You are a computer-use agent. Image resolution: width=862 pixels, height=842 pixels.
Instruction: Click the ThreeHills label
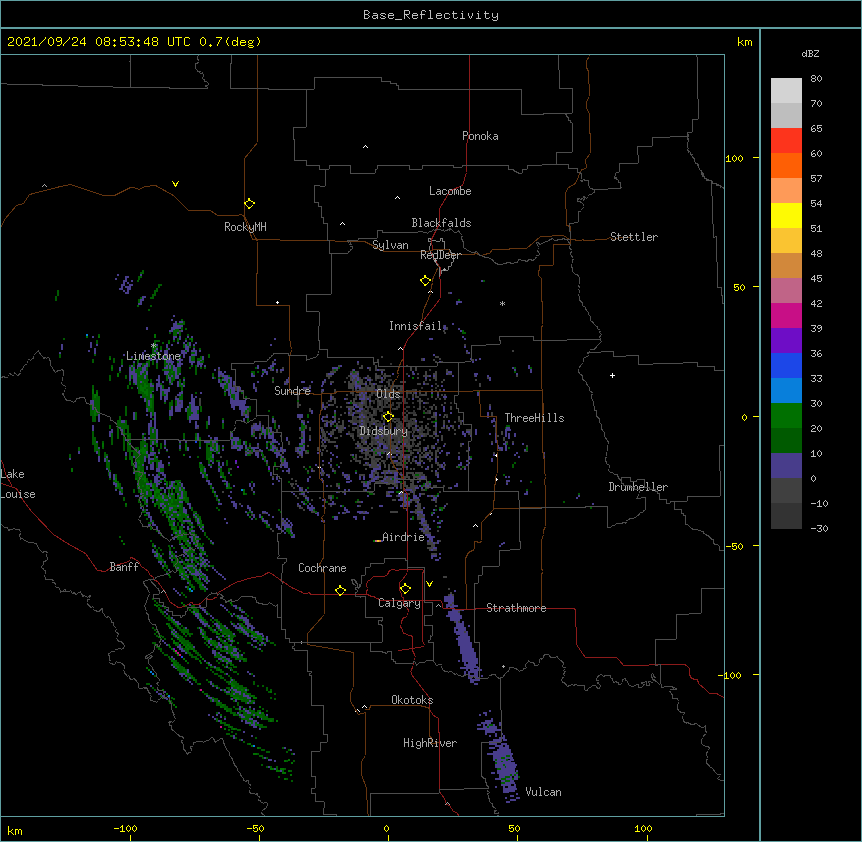534,418
